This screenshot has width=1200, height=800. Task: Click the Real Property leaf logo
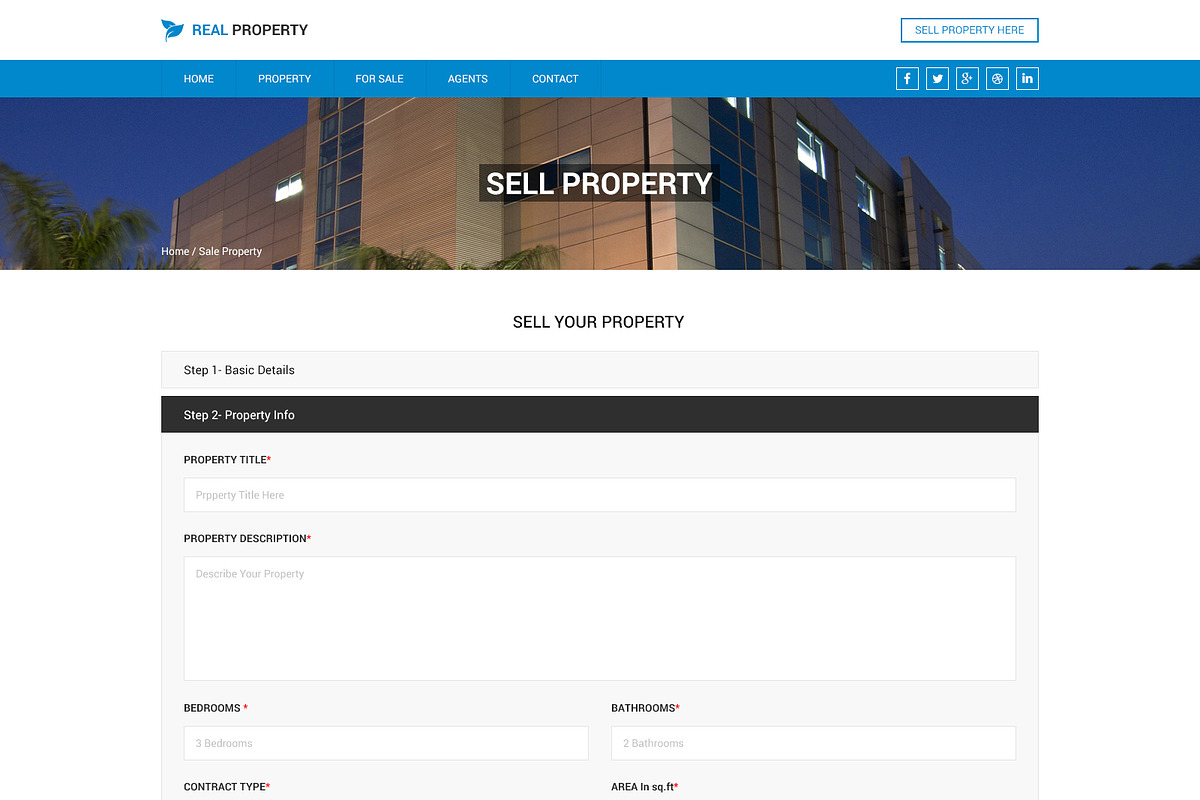click(173, 30)
